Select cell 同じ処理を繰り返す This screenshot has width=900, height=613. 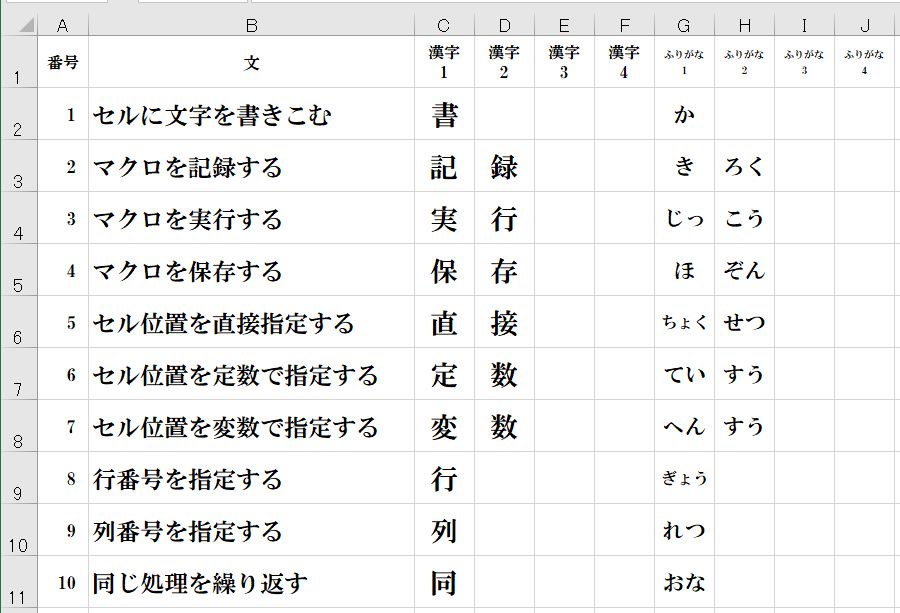tap(251, 581)
